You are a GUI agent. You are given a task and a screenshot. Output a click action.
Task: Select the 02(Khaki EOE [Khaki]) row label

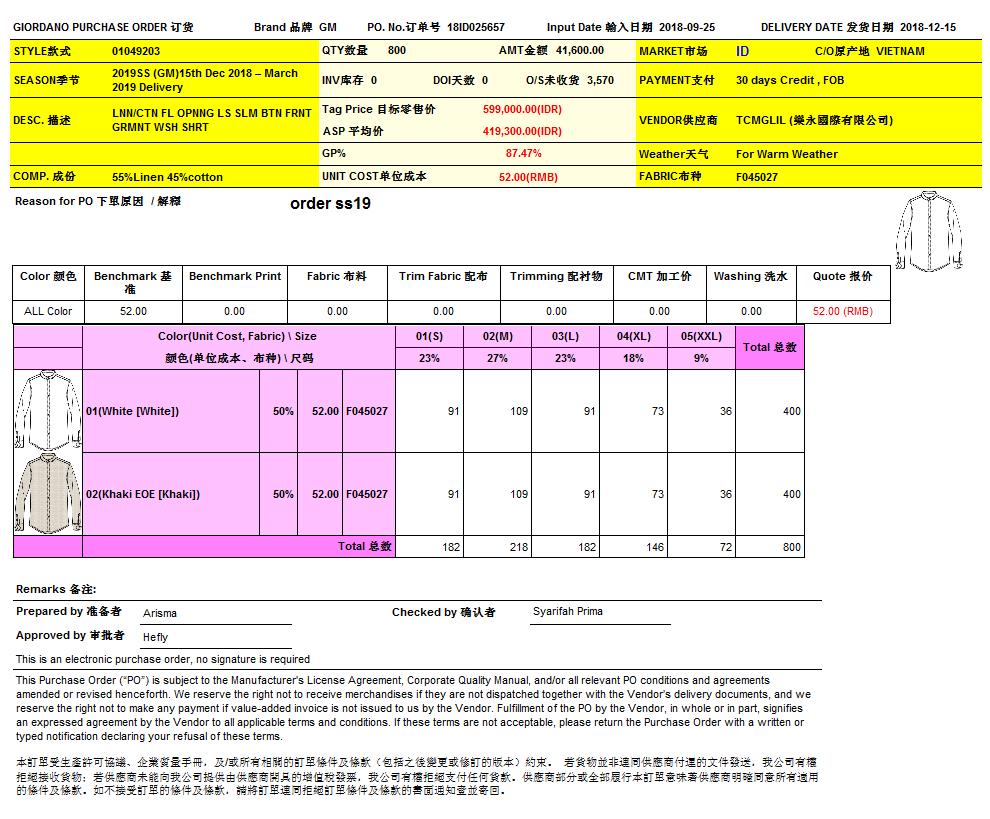(x=143, y=494)
